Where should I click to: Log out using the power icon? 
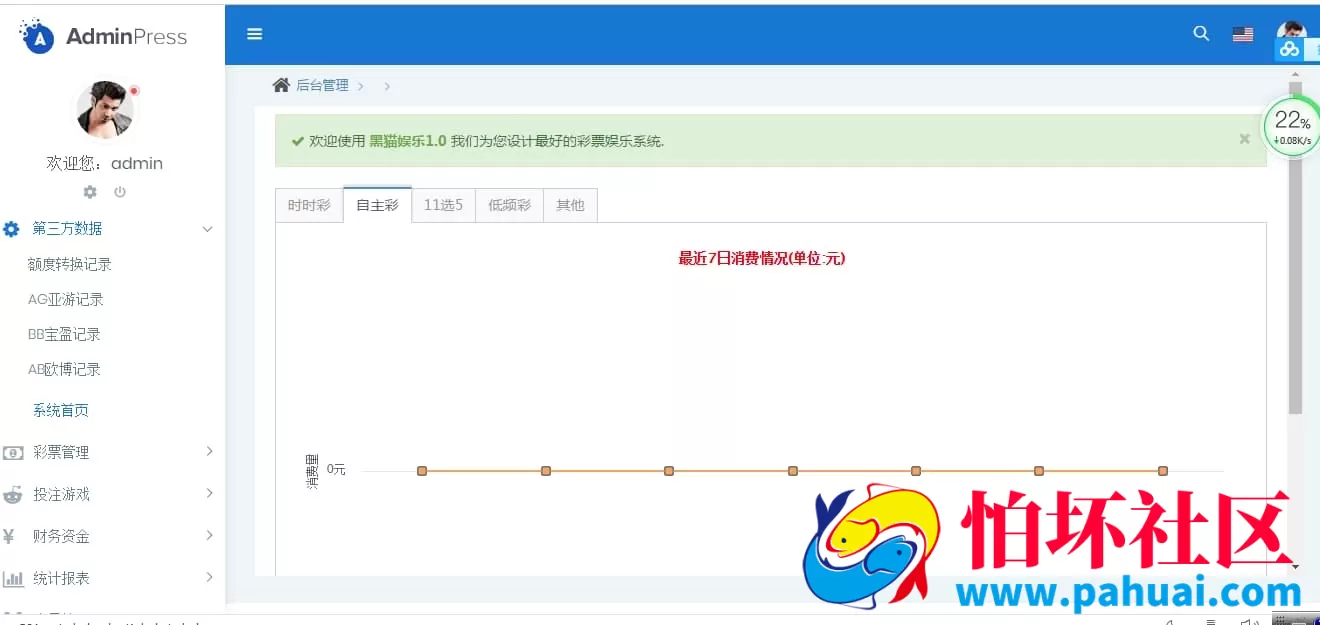pos(120,191)
